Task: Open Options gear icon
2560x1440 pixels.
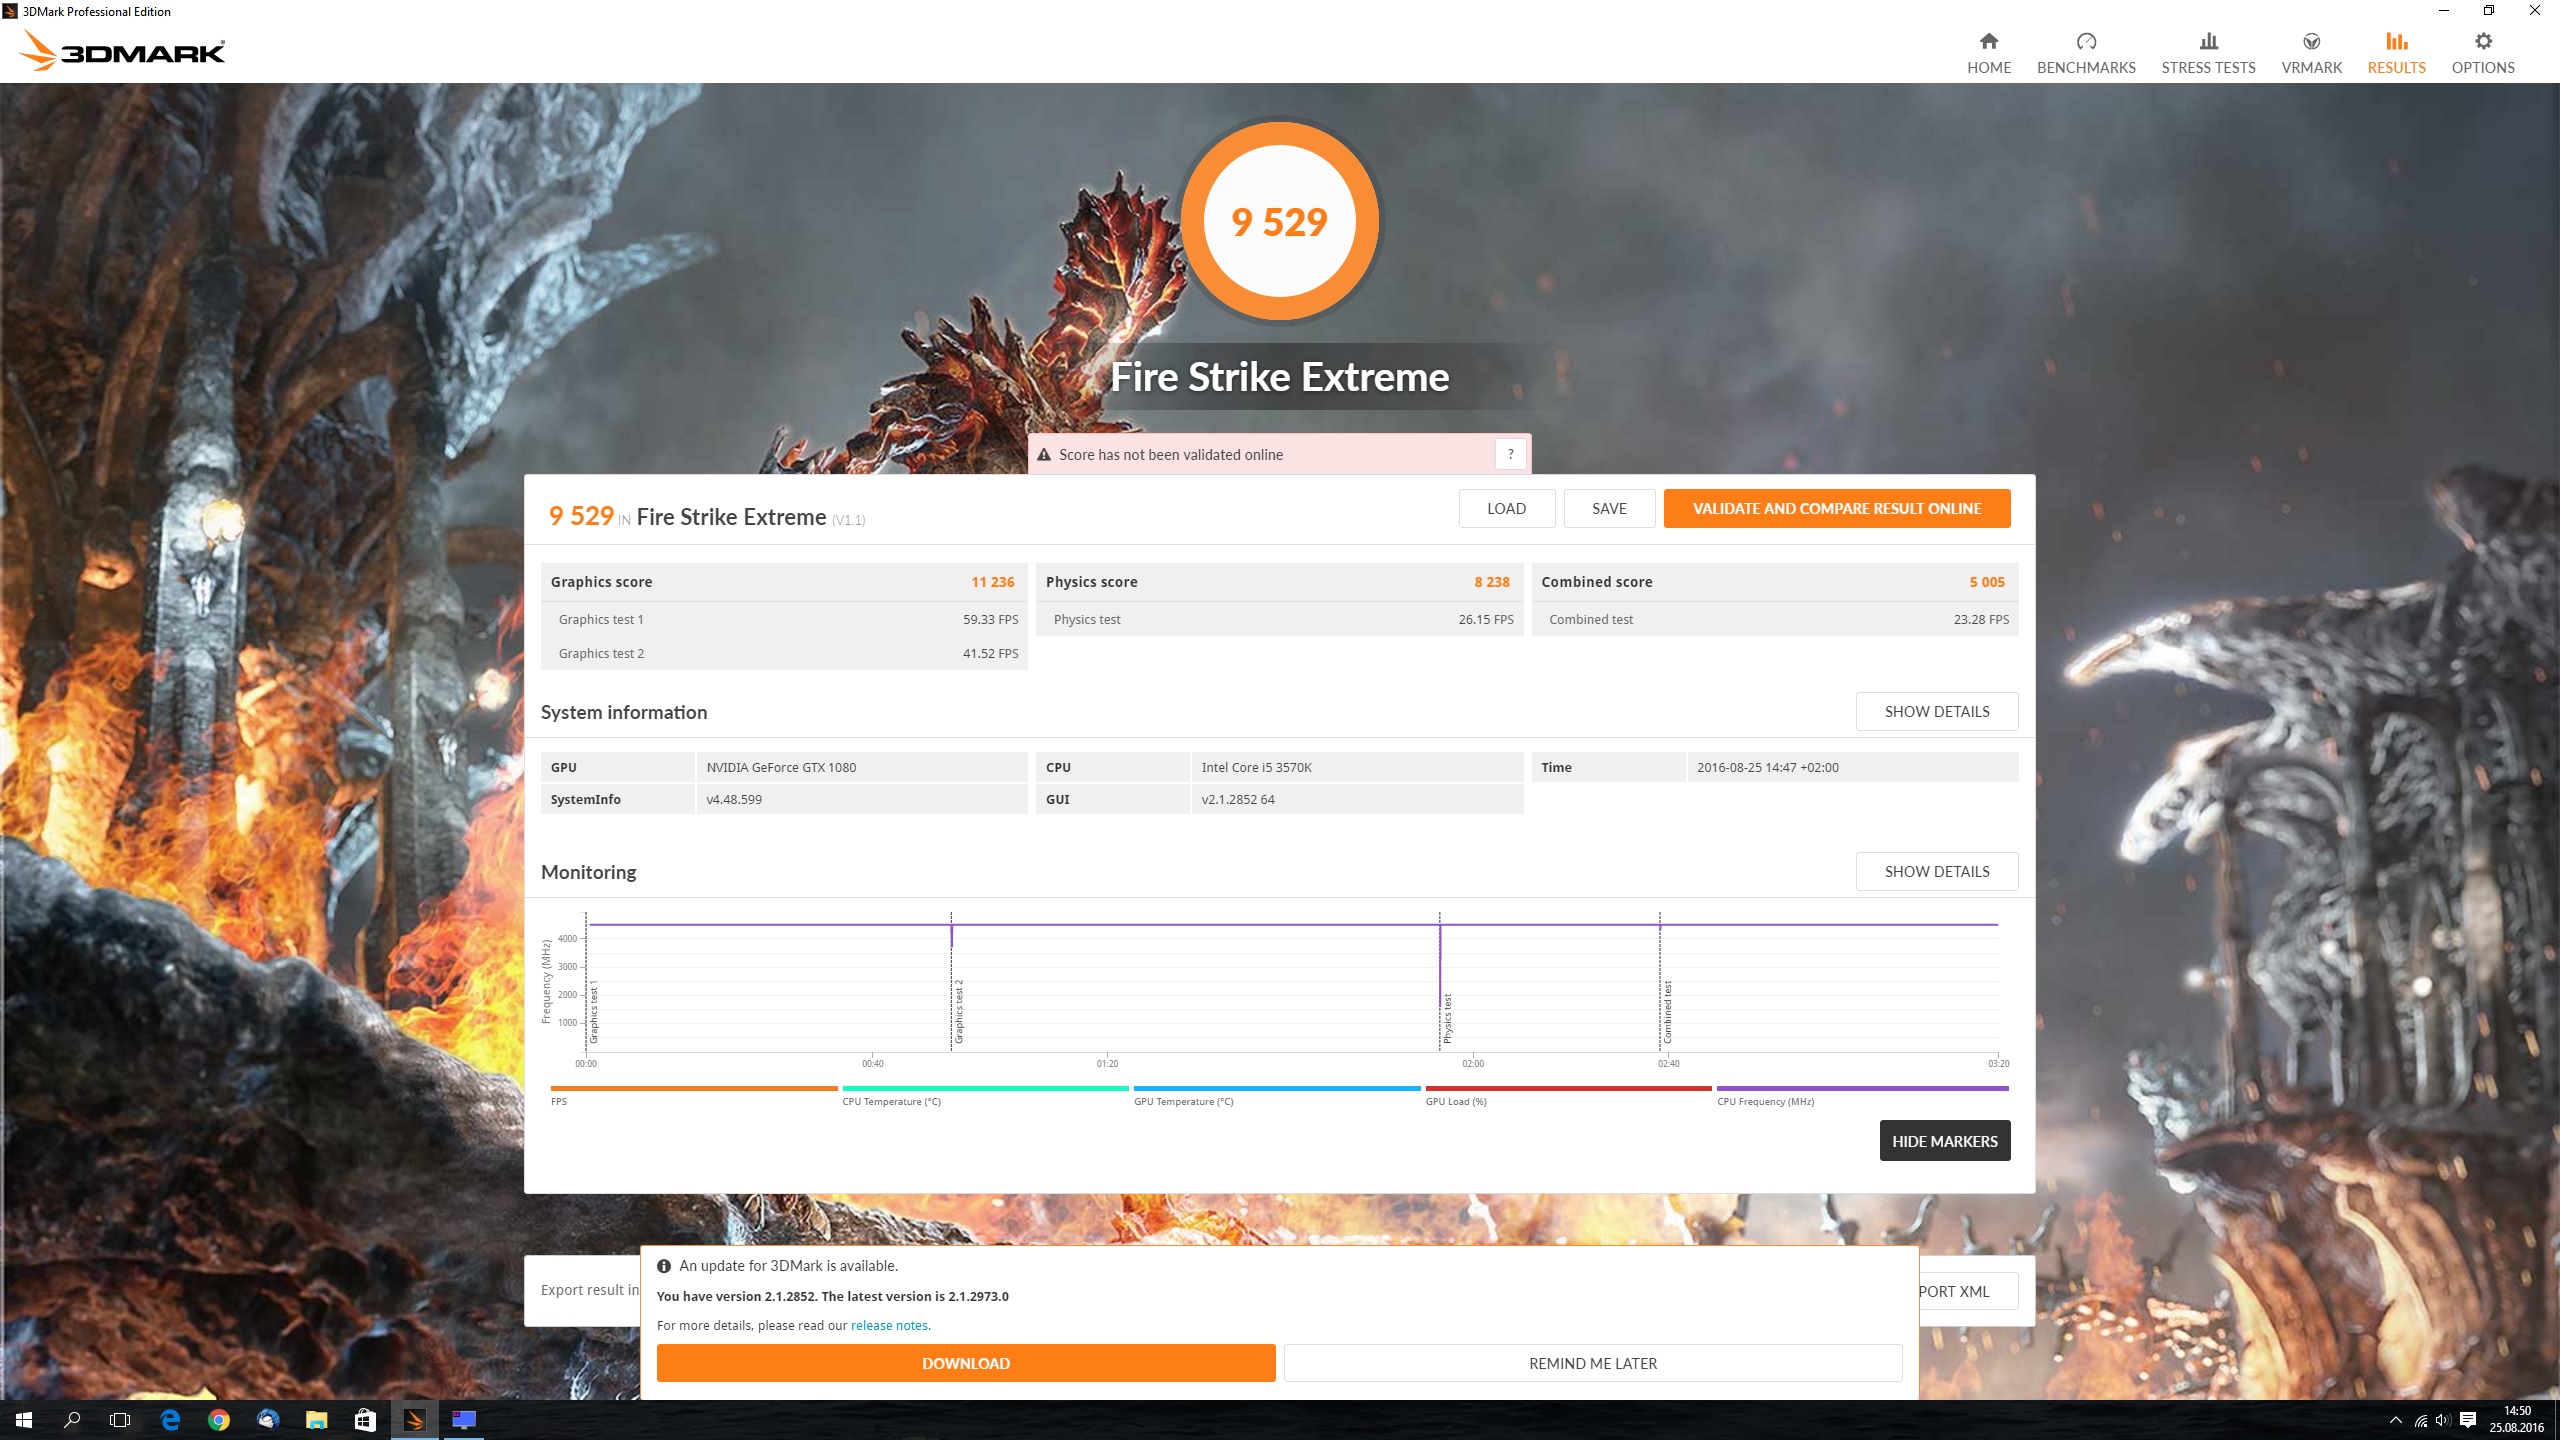Action: 2483,41
